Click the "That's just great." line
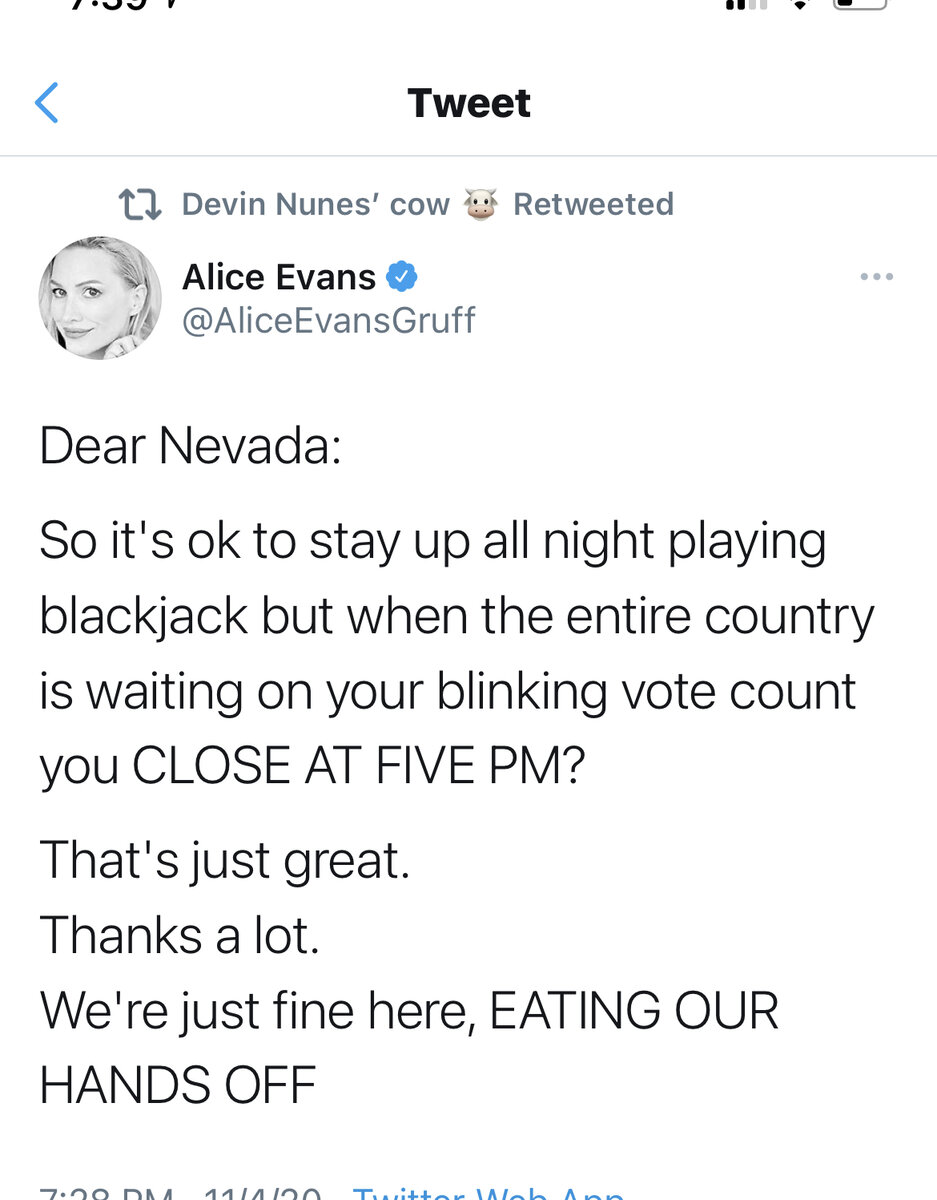 (225, 860)
